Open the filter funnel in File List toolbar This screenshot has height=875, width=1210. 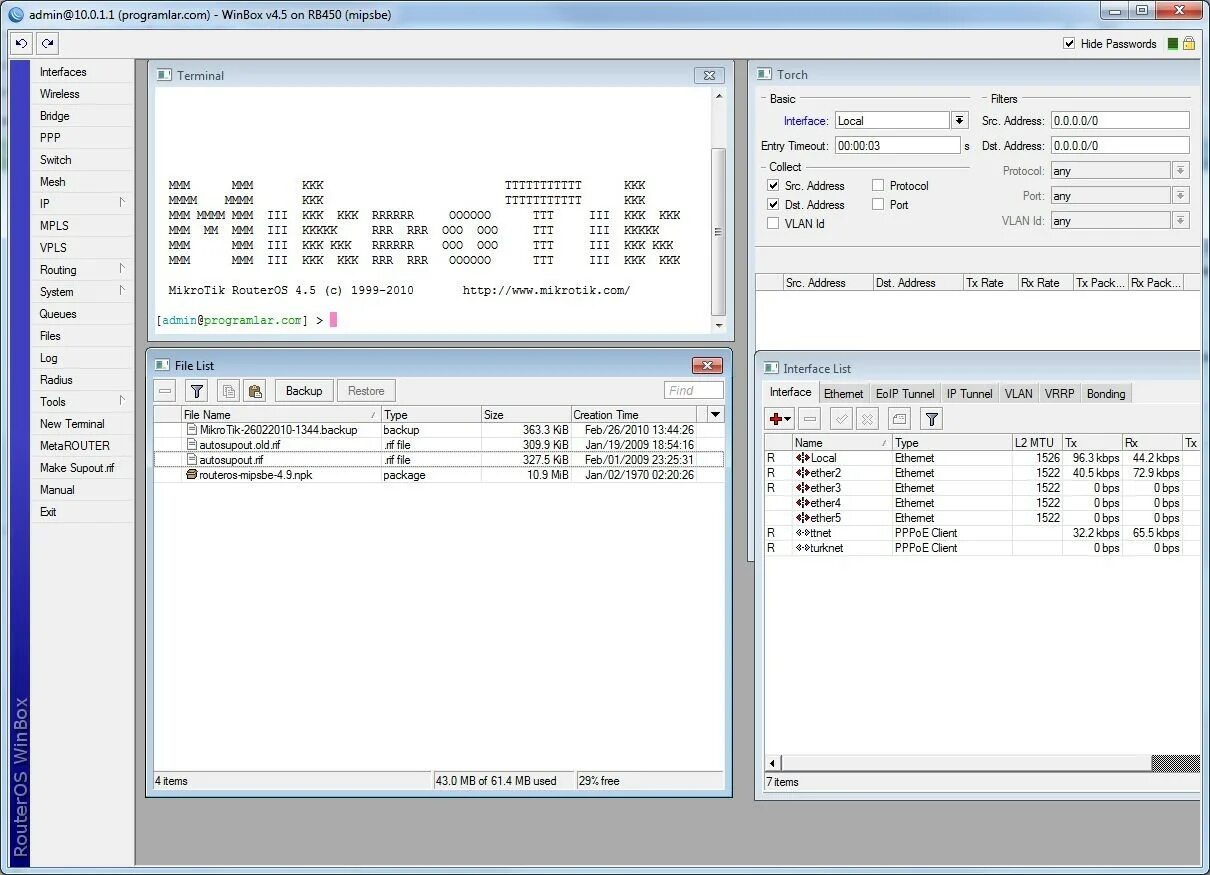[197, 391]
